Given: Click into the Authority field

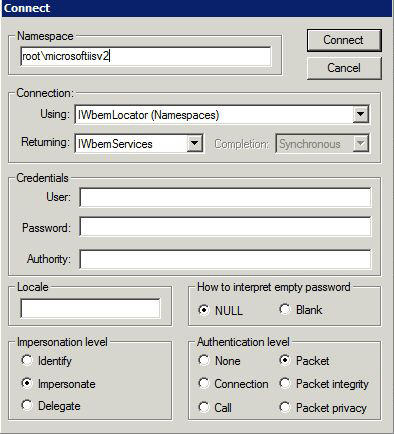Looking at the screenshot, I should (225, 259).
